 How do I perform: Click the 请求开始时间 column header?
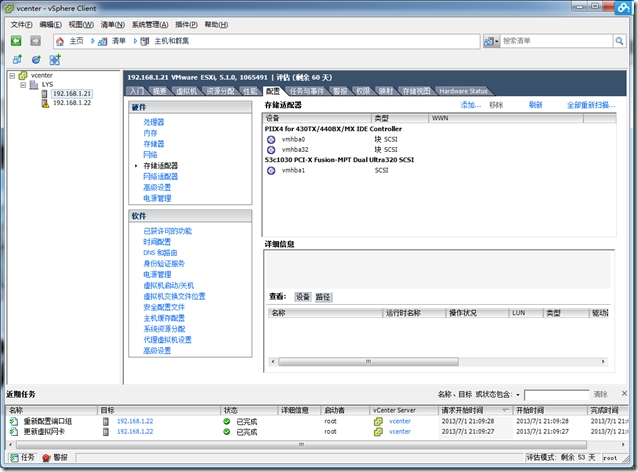tap(475, 410)
